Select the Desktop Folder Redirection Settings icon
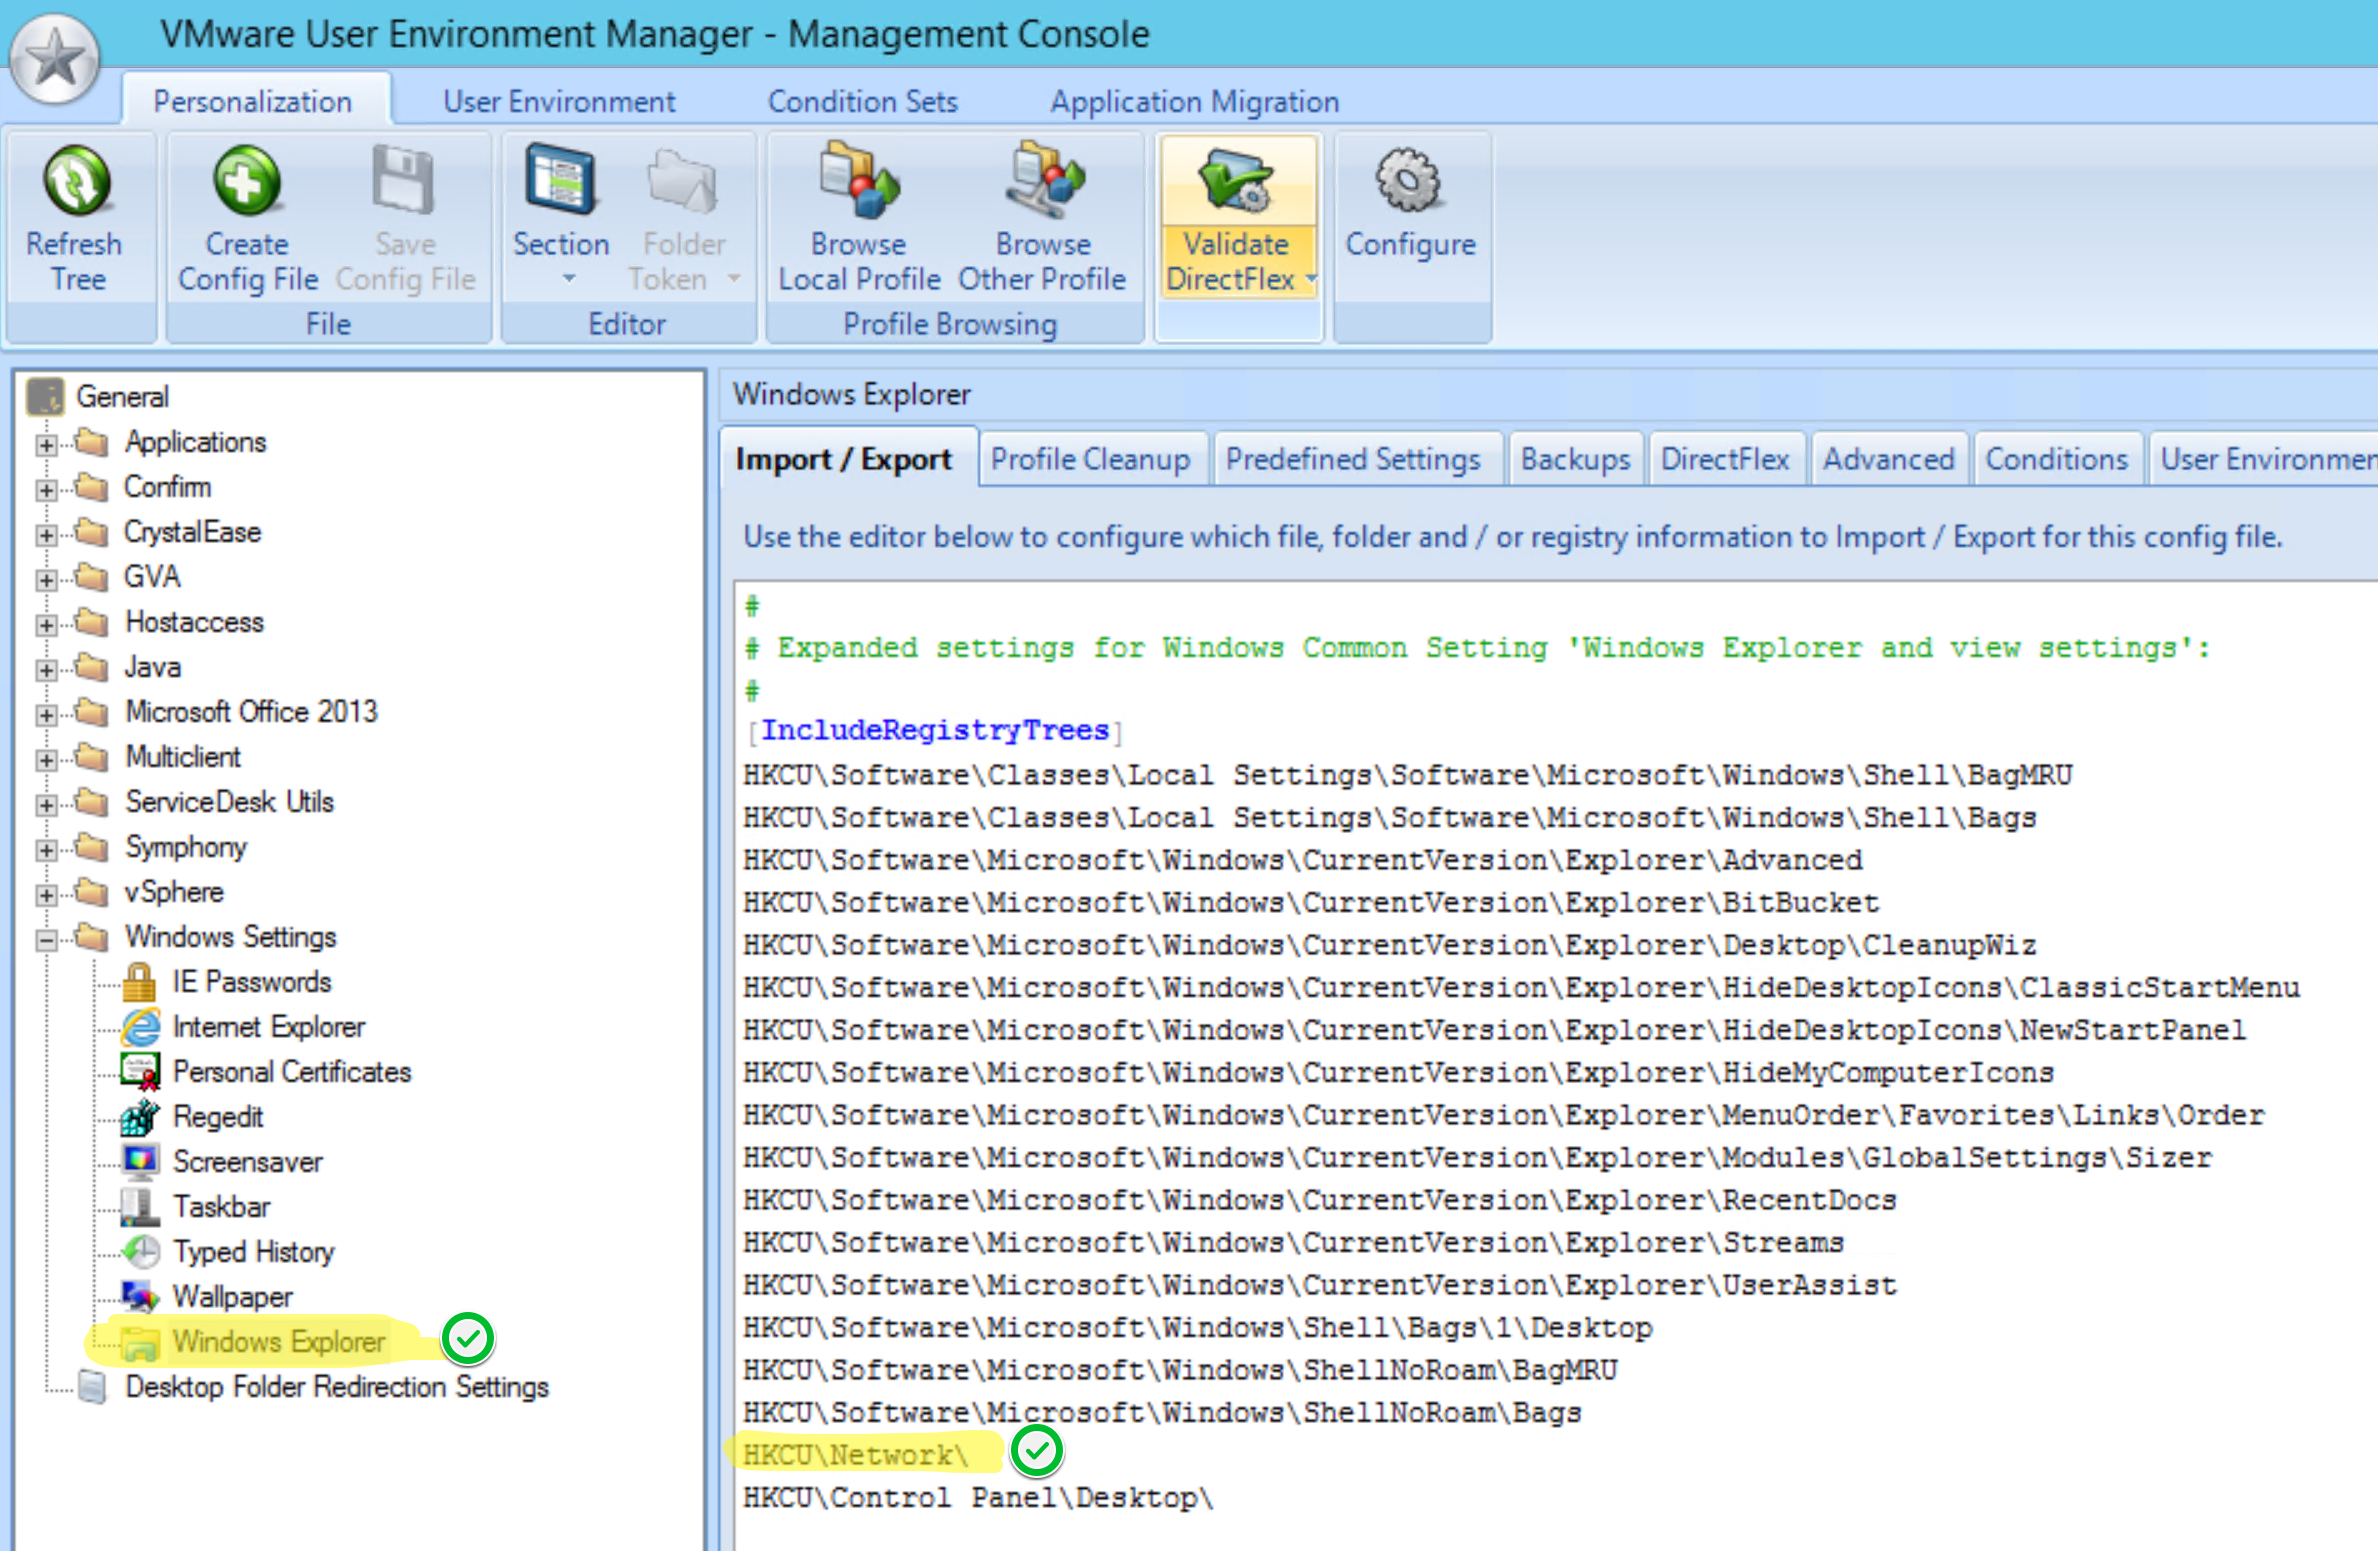The height and width of the screenshot is (1551, 2378). (93, 1387)
